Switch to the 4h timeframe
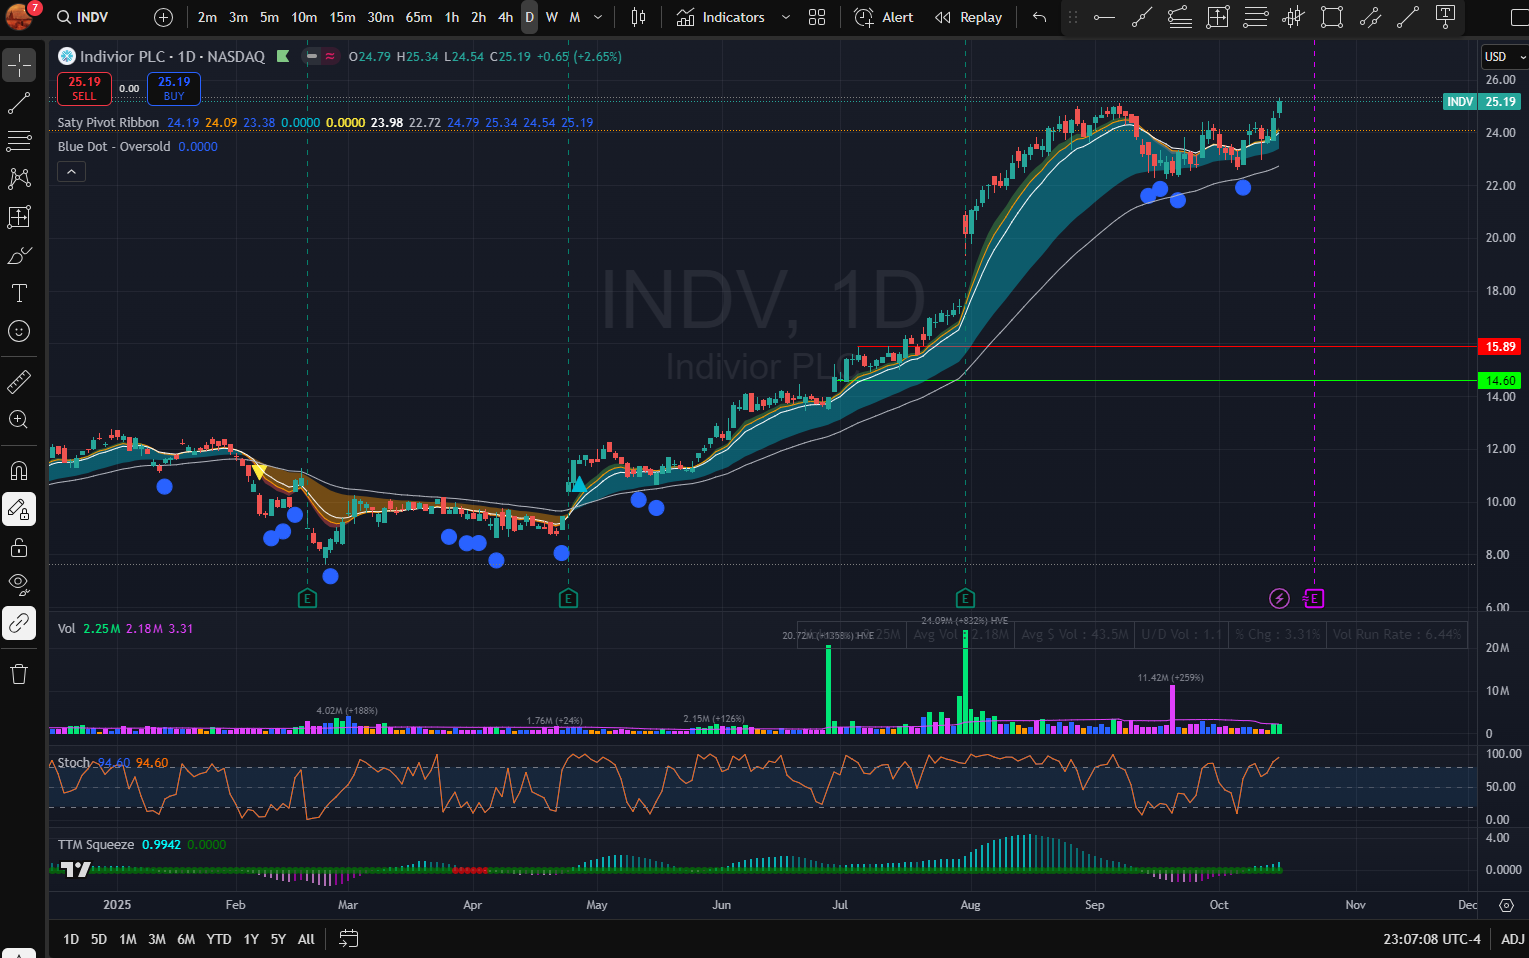The width and height of the screenshot is (1529, 958). (x=506, y=17)
